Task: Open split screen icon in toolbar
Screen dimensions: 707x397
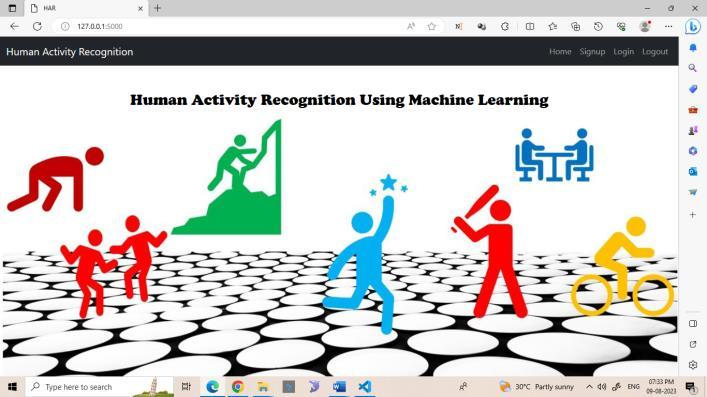Action: point(530,26)
